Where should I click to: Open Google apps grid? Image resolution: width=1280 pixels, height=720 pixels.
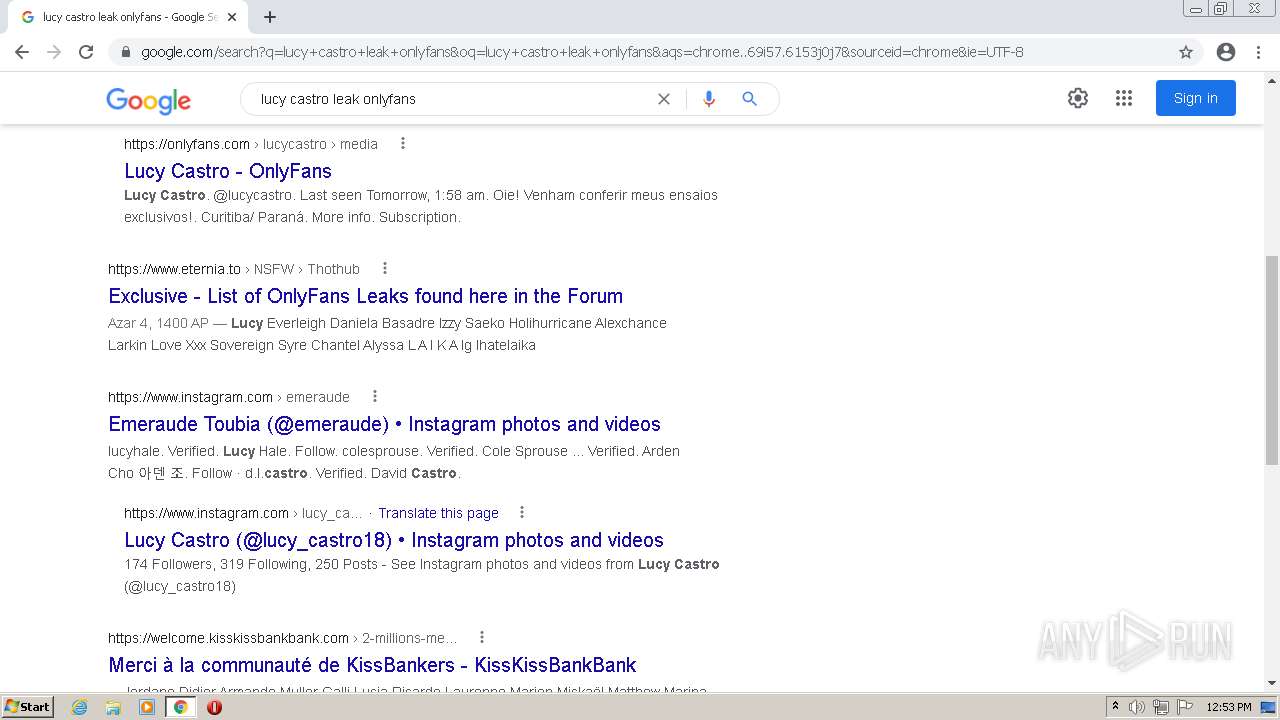click(1124, 98)
